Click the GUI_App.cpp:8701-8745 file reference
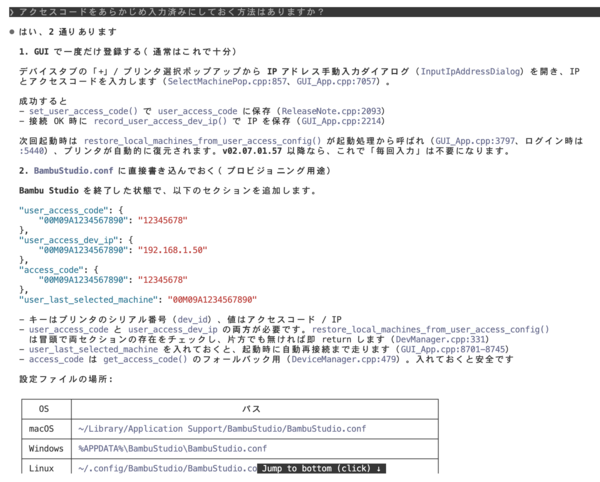The image size is (600, 482). (453, 349)
